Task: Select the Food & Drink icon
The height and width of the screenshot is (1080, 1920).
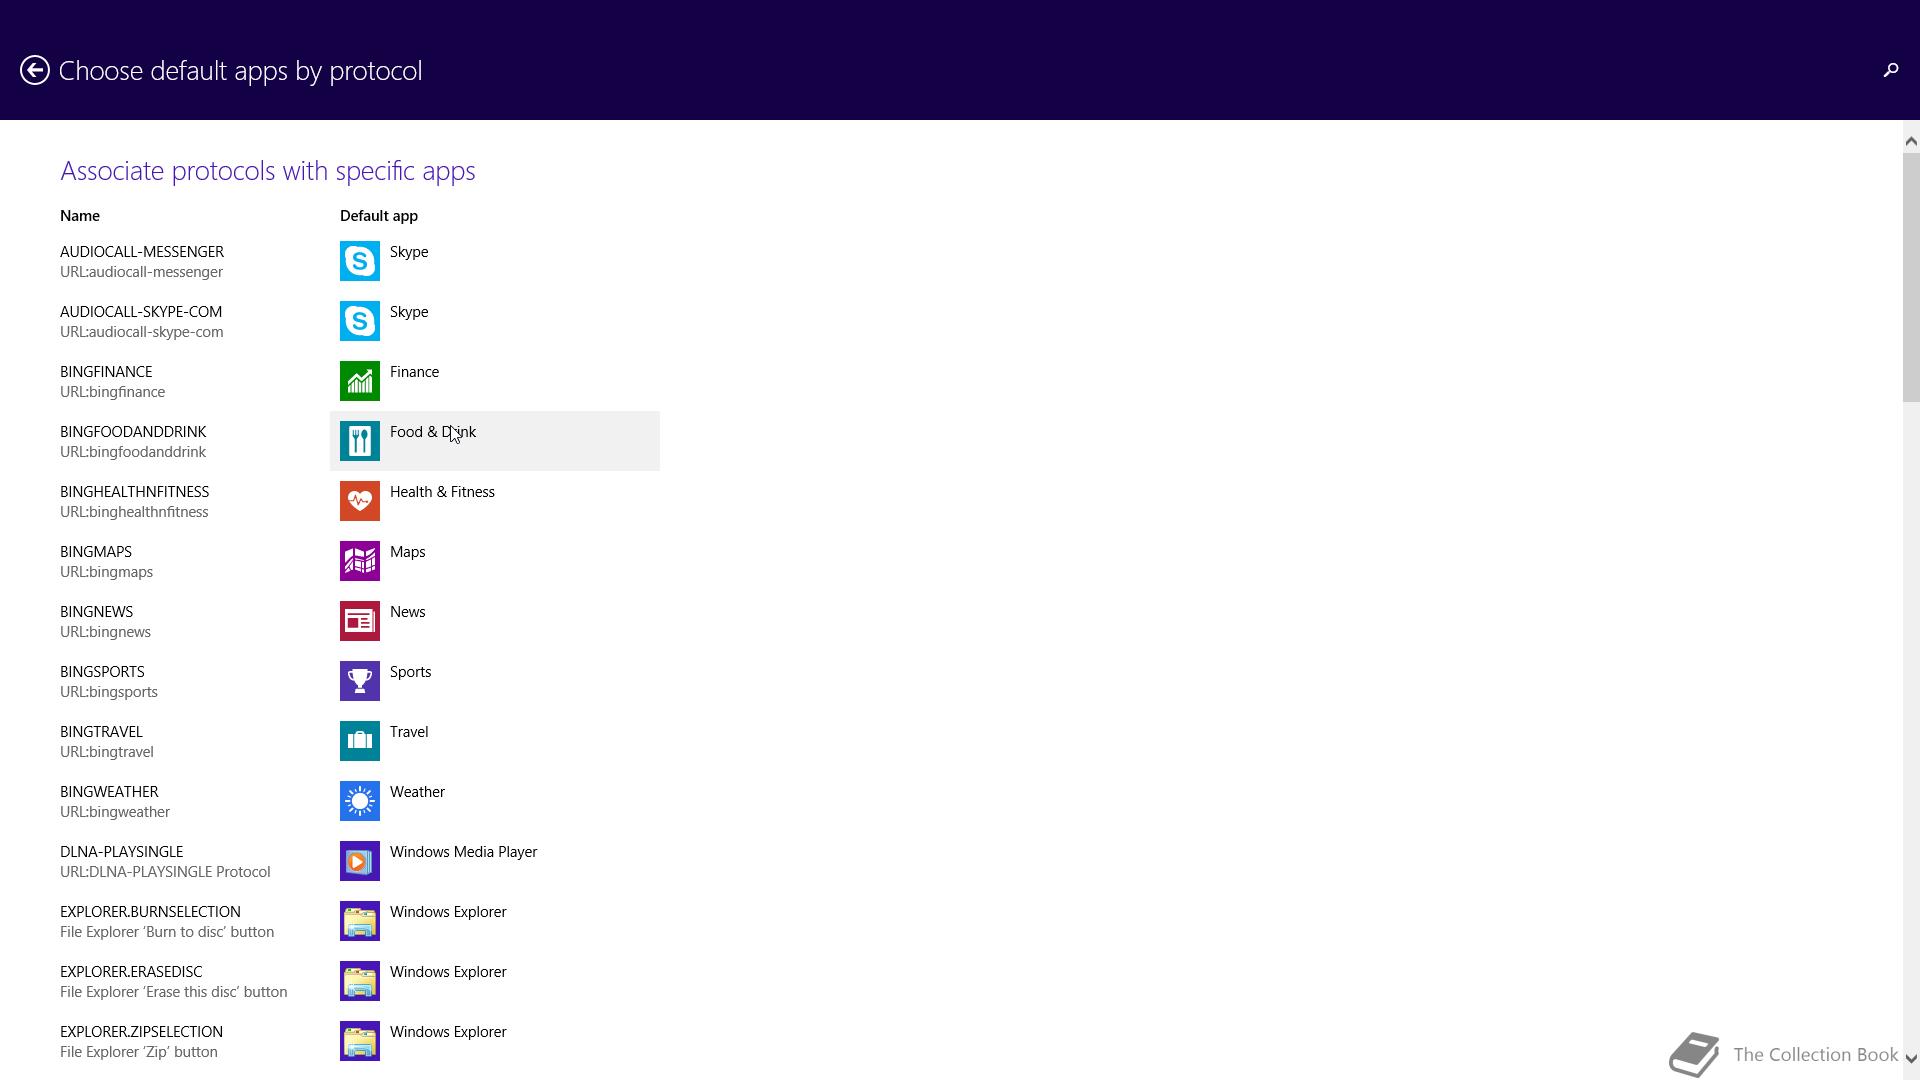Action: coord(360,441)
